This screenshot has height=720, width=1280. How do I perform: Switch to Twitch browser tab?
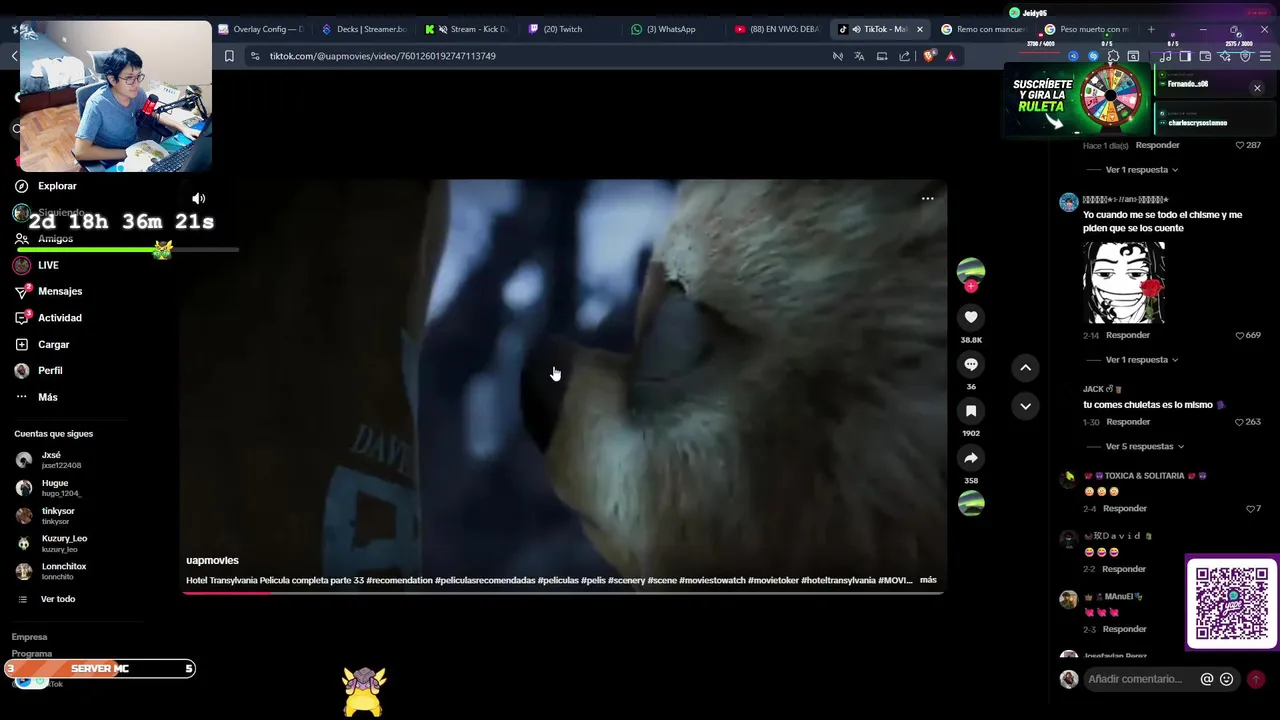571,29
